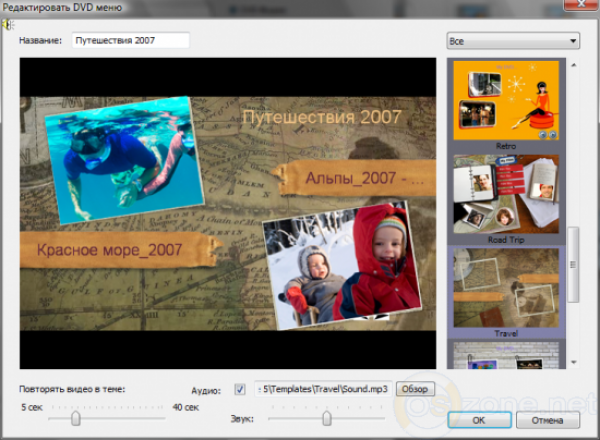600x440 pixels.
Task: Open the Все template category dropdown
Action: (x=512, y=42)
